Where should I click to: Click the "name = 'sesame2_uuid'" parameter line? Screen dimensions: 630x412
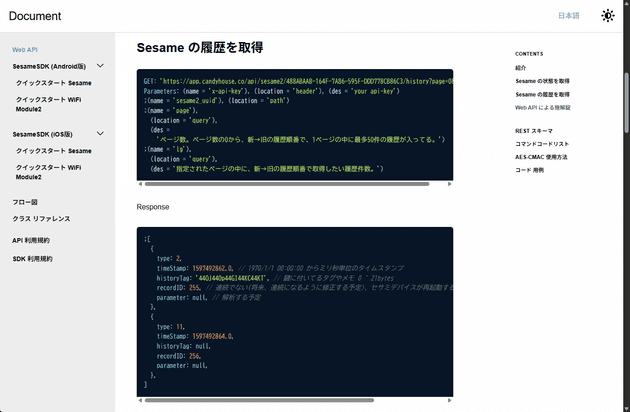click(x=217, y=101)
